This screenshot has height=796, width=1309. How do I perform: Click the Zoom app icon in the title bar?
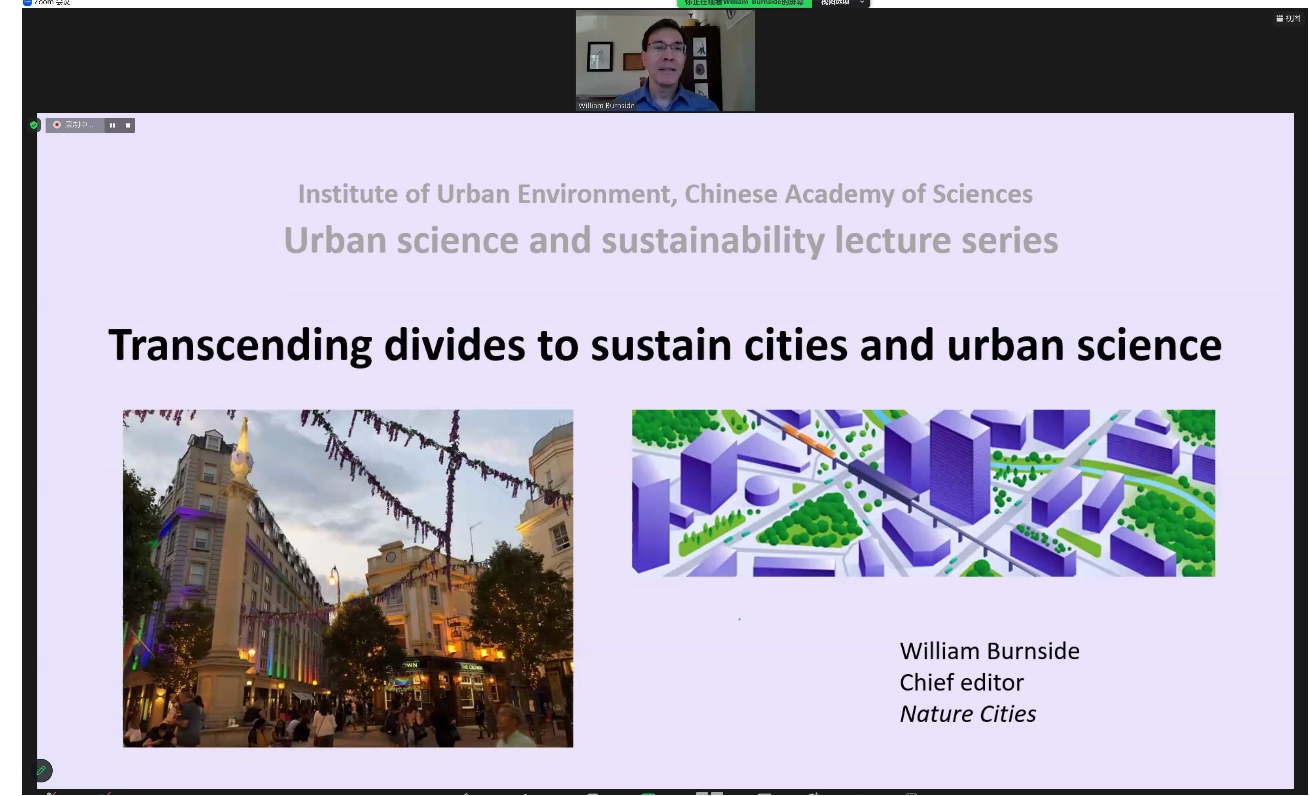tap(27, 3)
